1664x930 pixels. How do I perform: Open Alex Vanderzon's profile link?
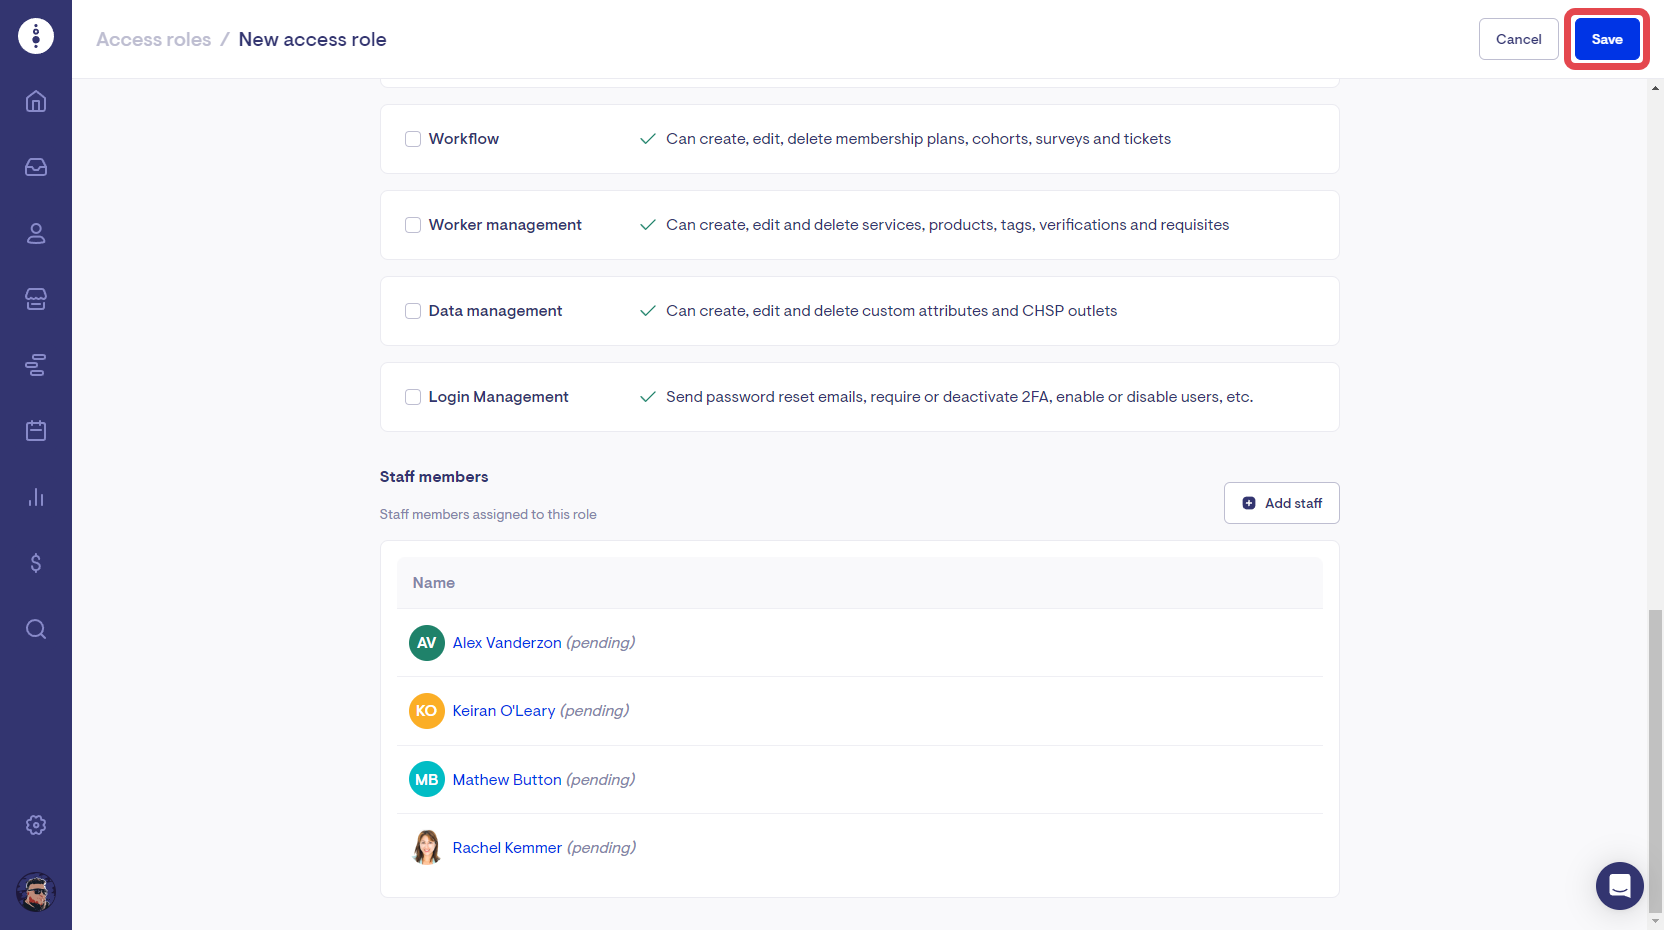(x=507, y=643)
